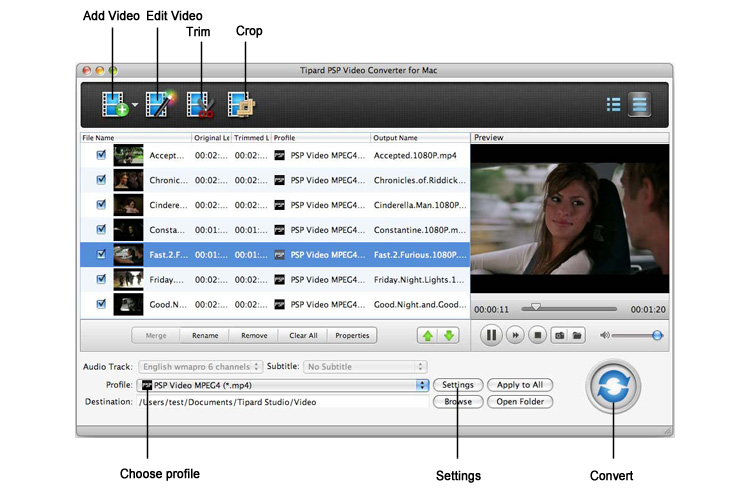Viewport: 750px width, 500px height.
Task: Click the Trimmed Length column header
Action: (x=251, y=138)
